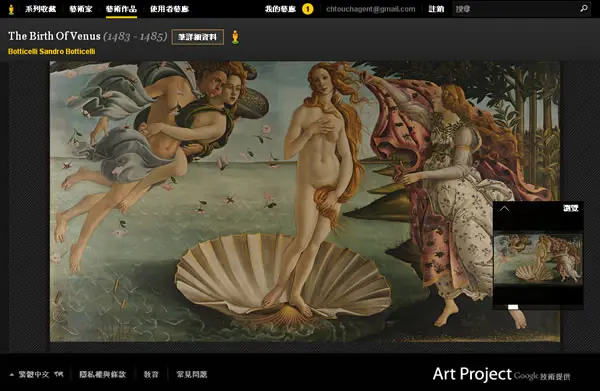Viewport: 600px width, 391px height.
Task: Click the zoom slider handle below navigator
Action: (x=513, y=307)
